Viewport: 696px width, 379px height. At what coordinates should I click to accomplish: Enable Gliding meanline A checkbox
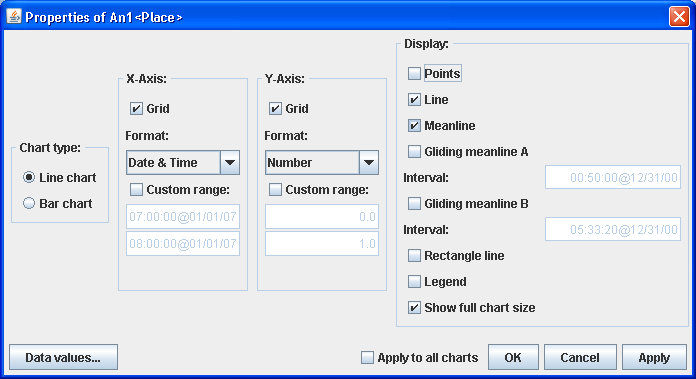pyautogui.click(x=414, y=151)
